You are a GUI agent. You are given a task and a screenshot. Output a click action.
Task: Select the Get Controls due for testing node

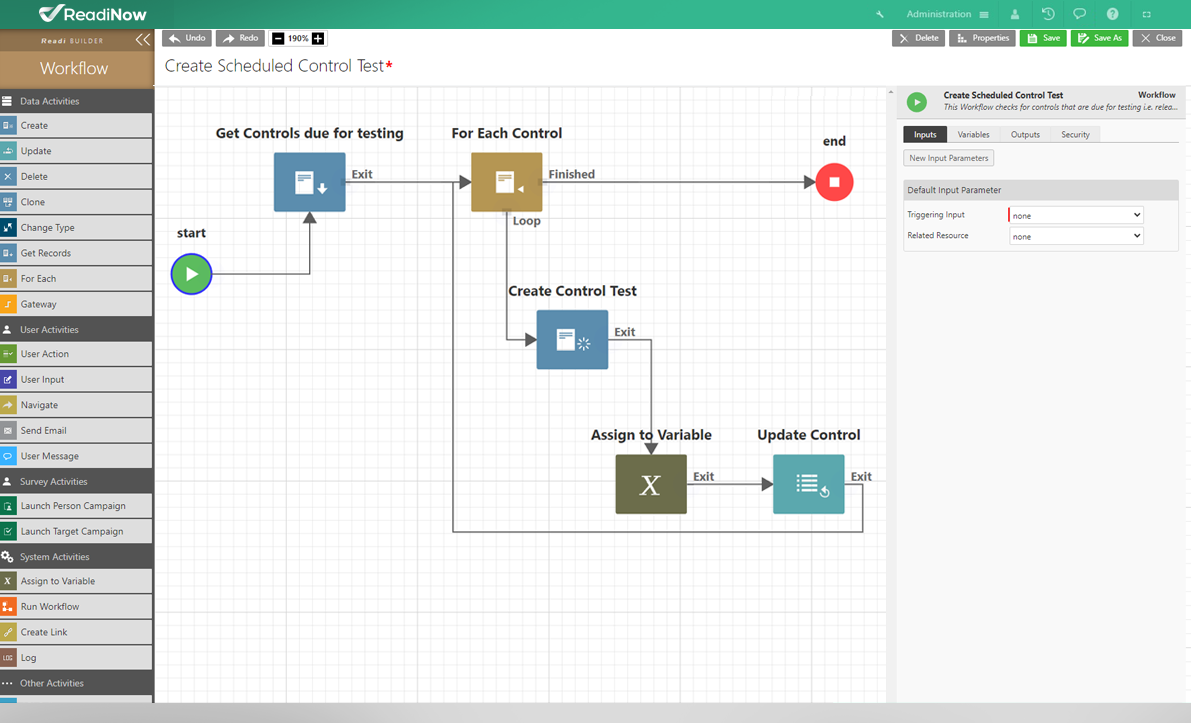pyautogui.click(x=310, y=182)
